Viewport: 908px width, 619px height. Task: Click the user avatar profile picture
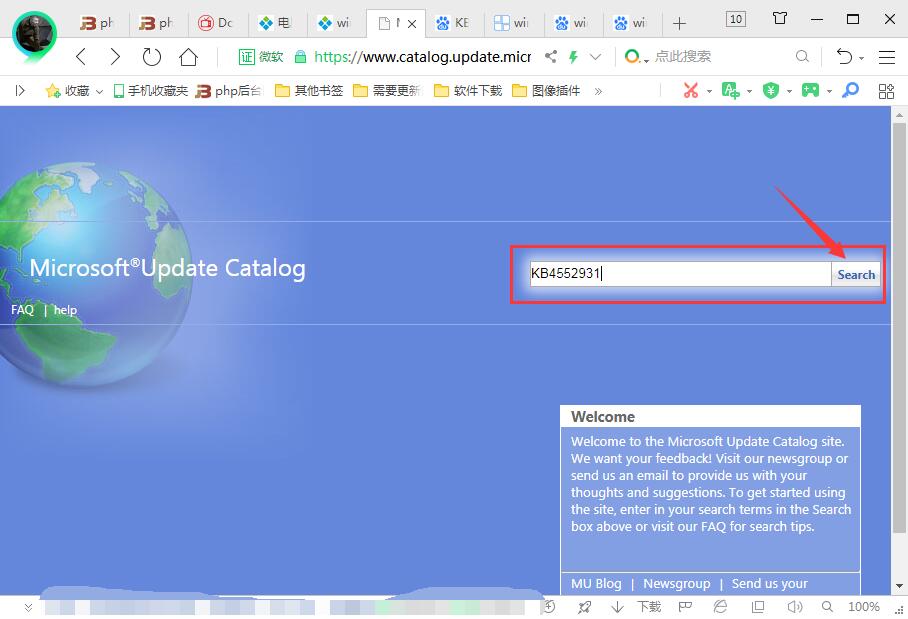pyautogui.click(x=35, y=33)
